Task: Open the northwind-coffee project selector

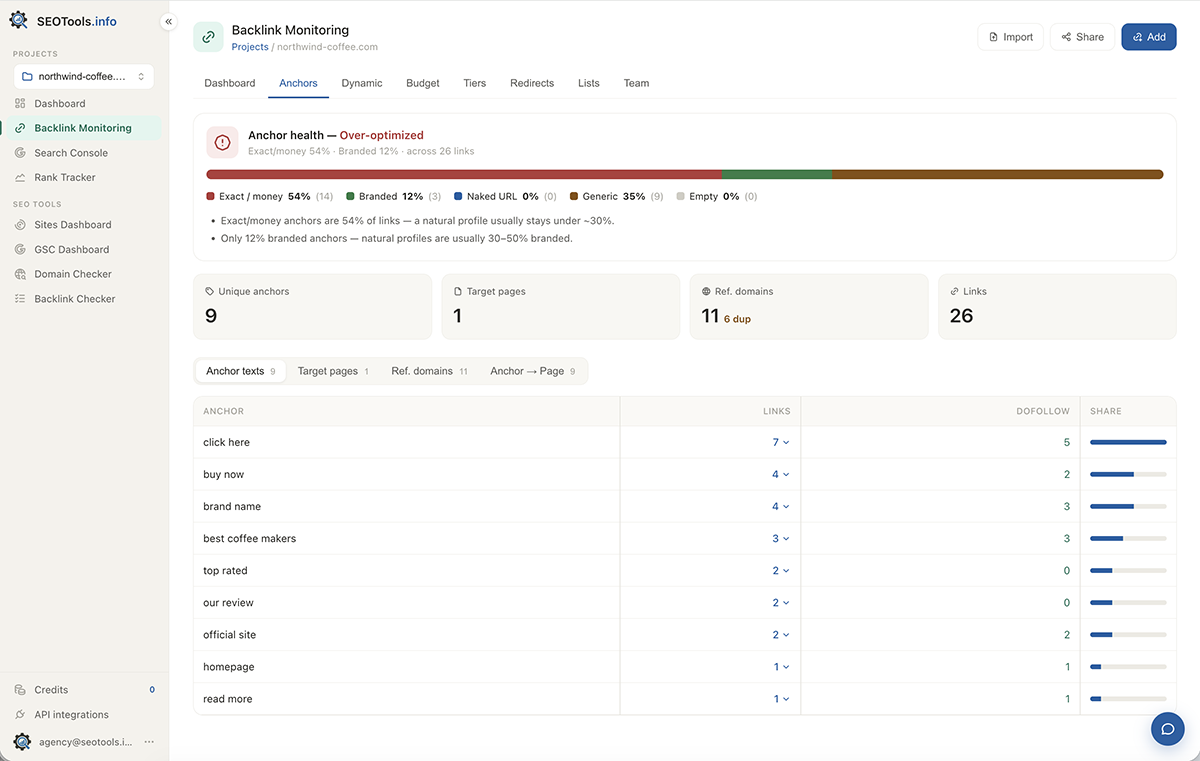Action: point(84,76)
